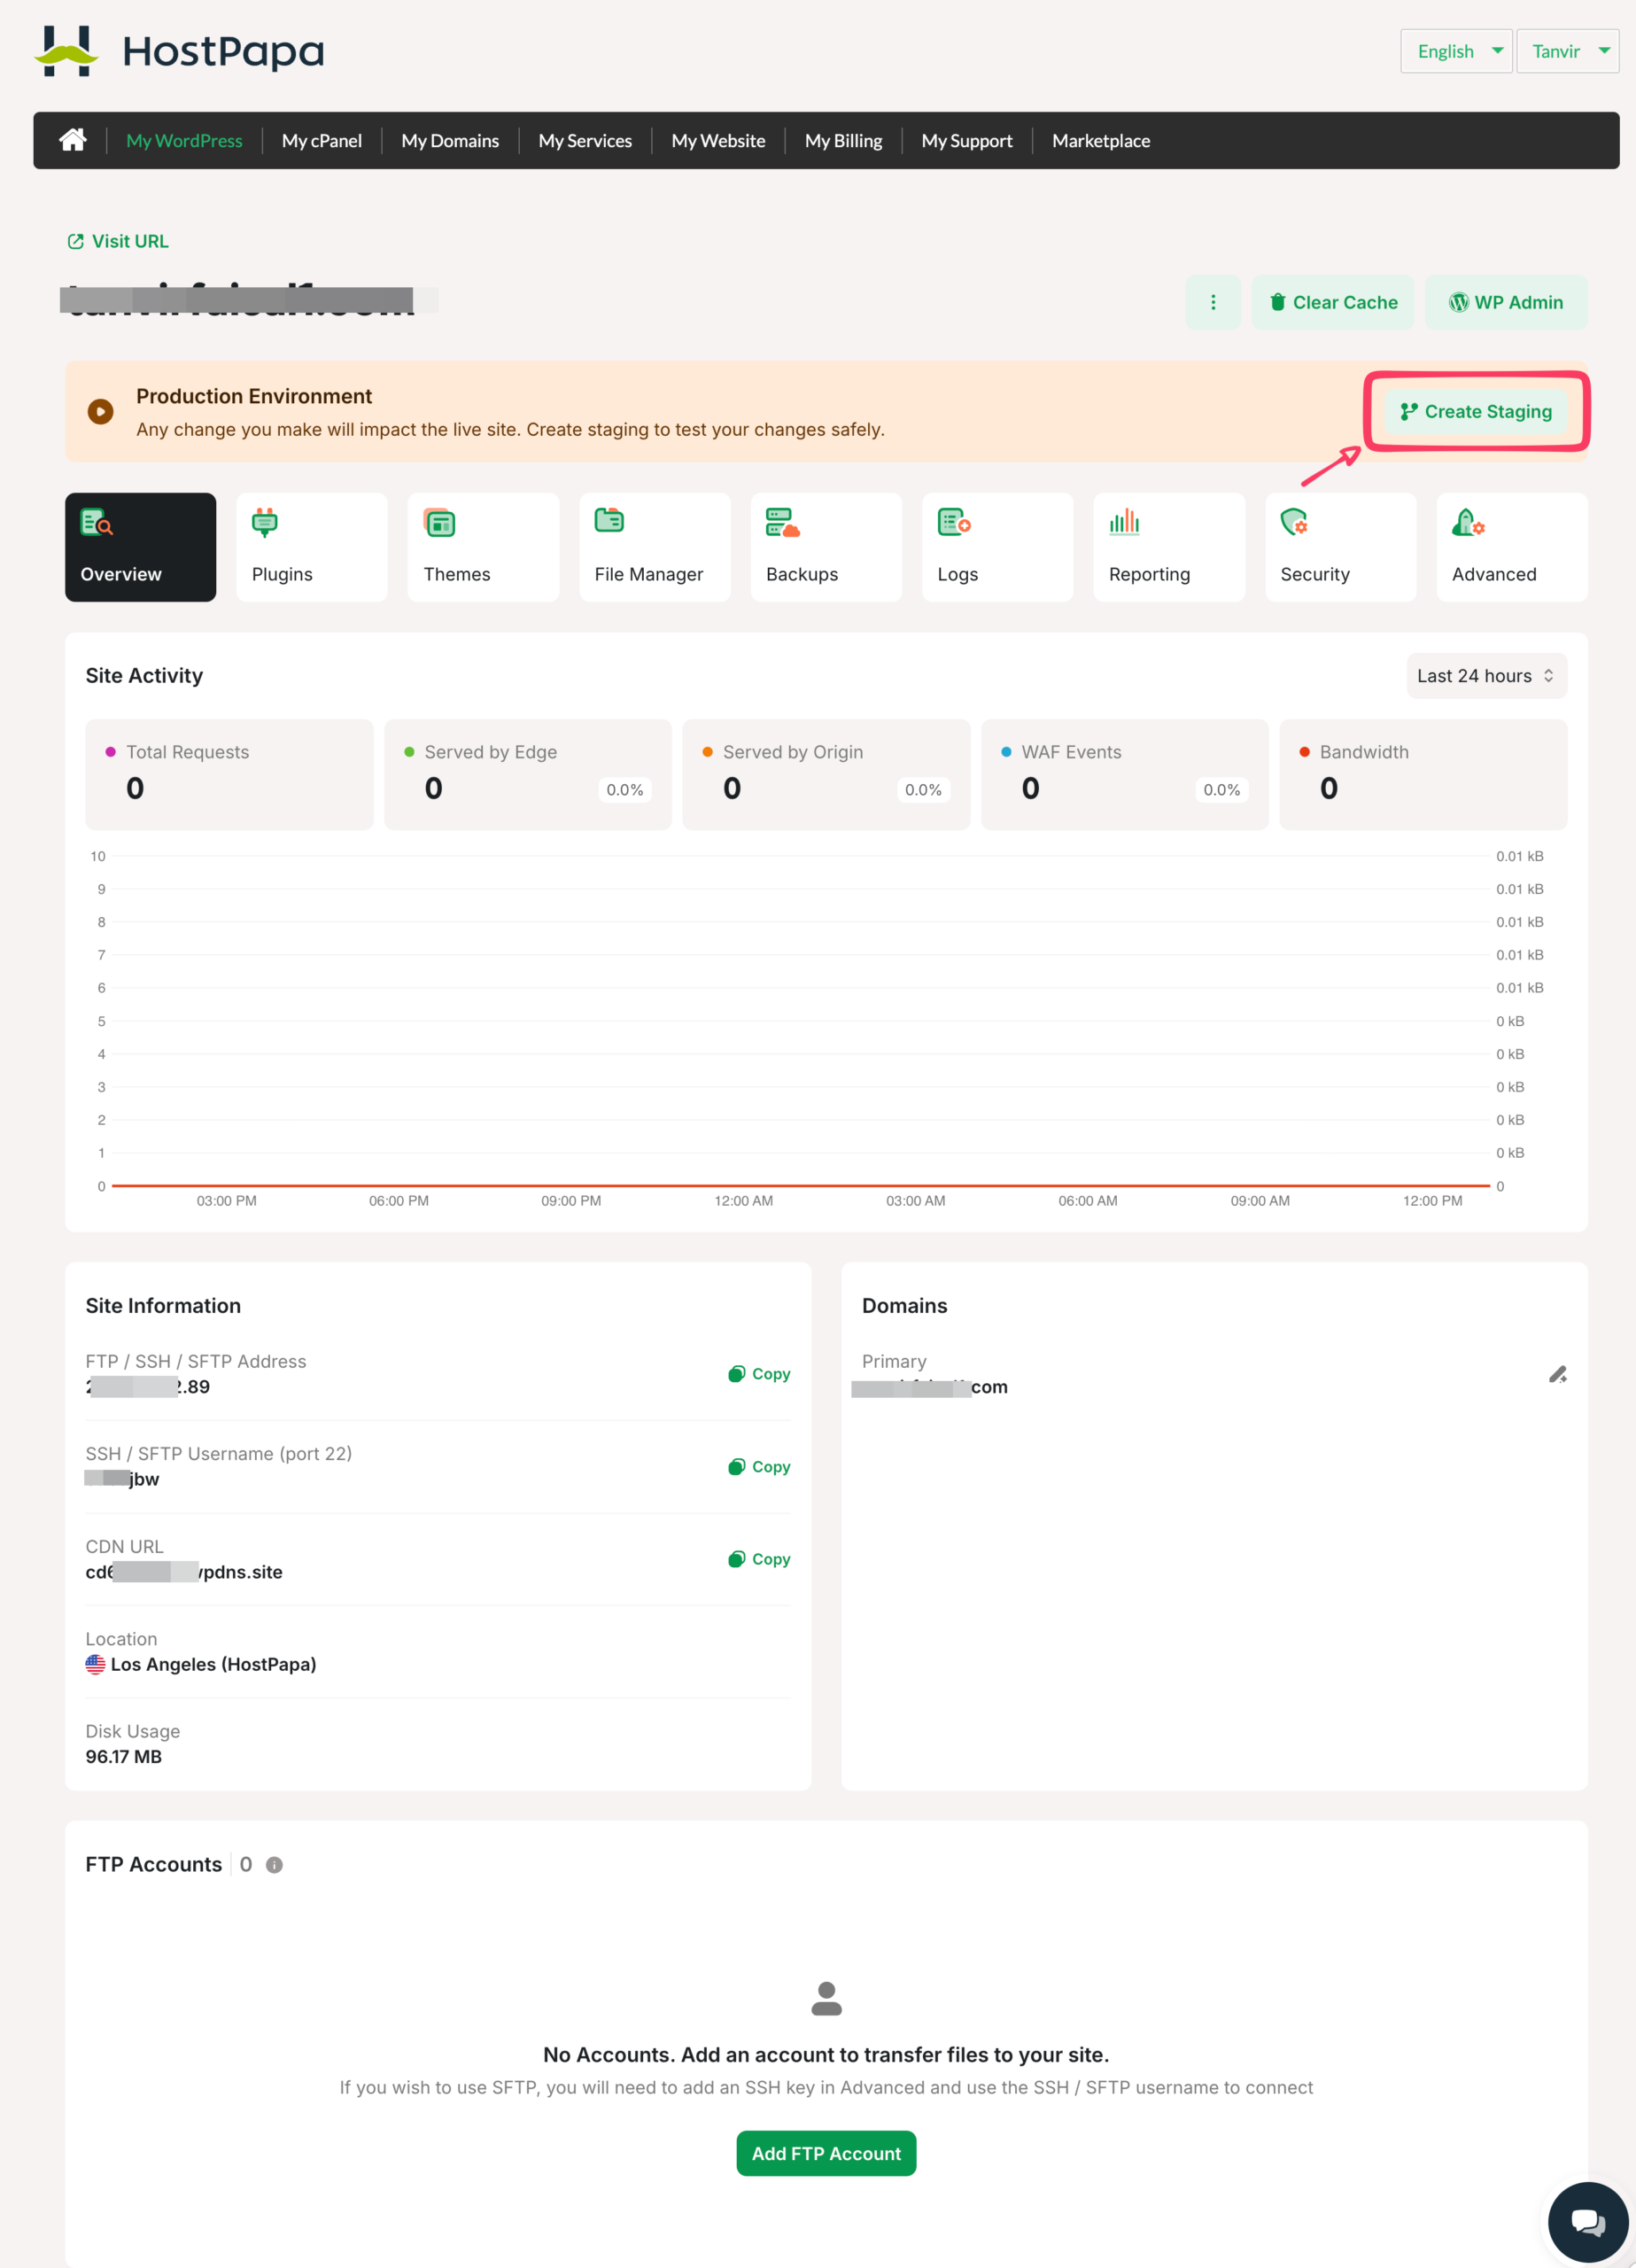Click the Add FTP Account button

click(826, 2153)
